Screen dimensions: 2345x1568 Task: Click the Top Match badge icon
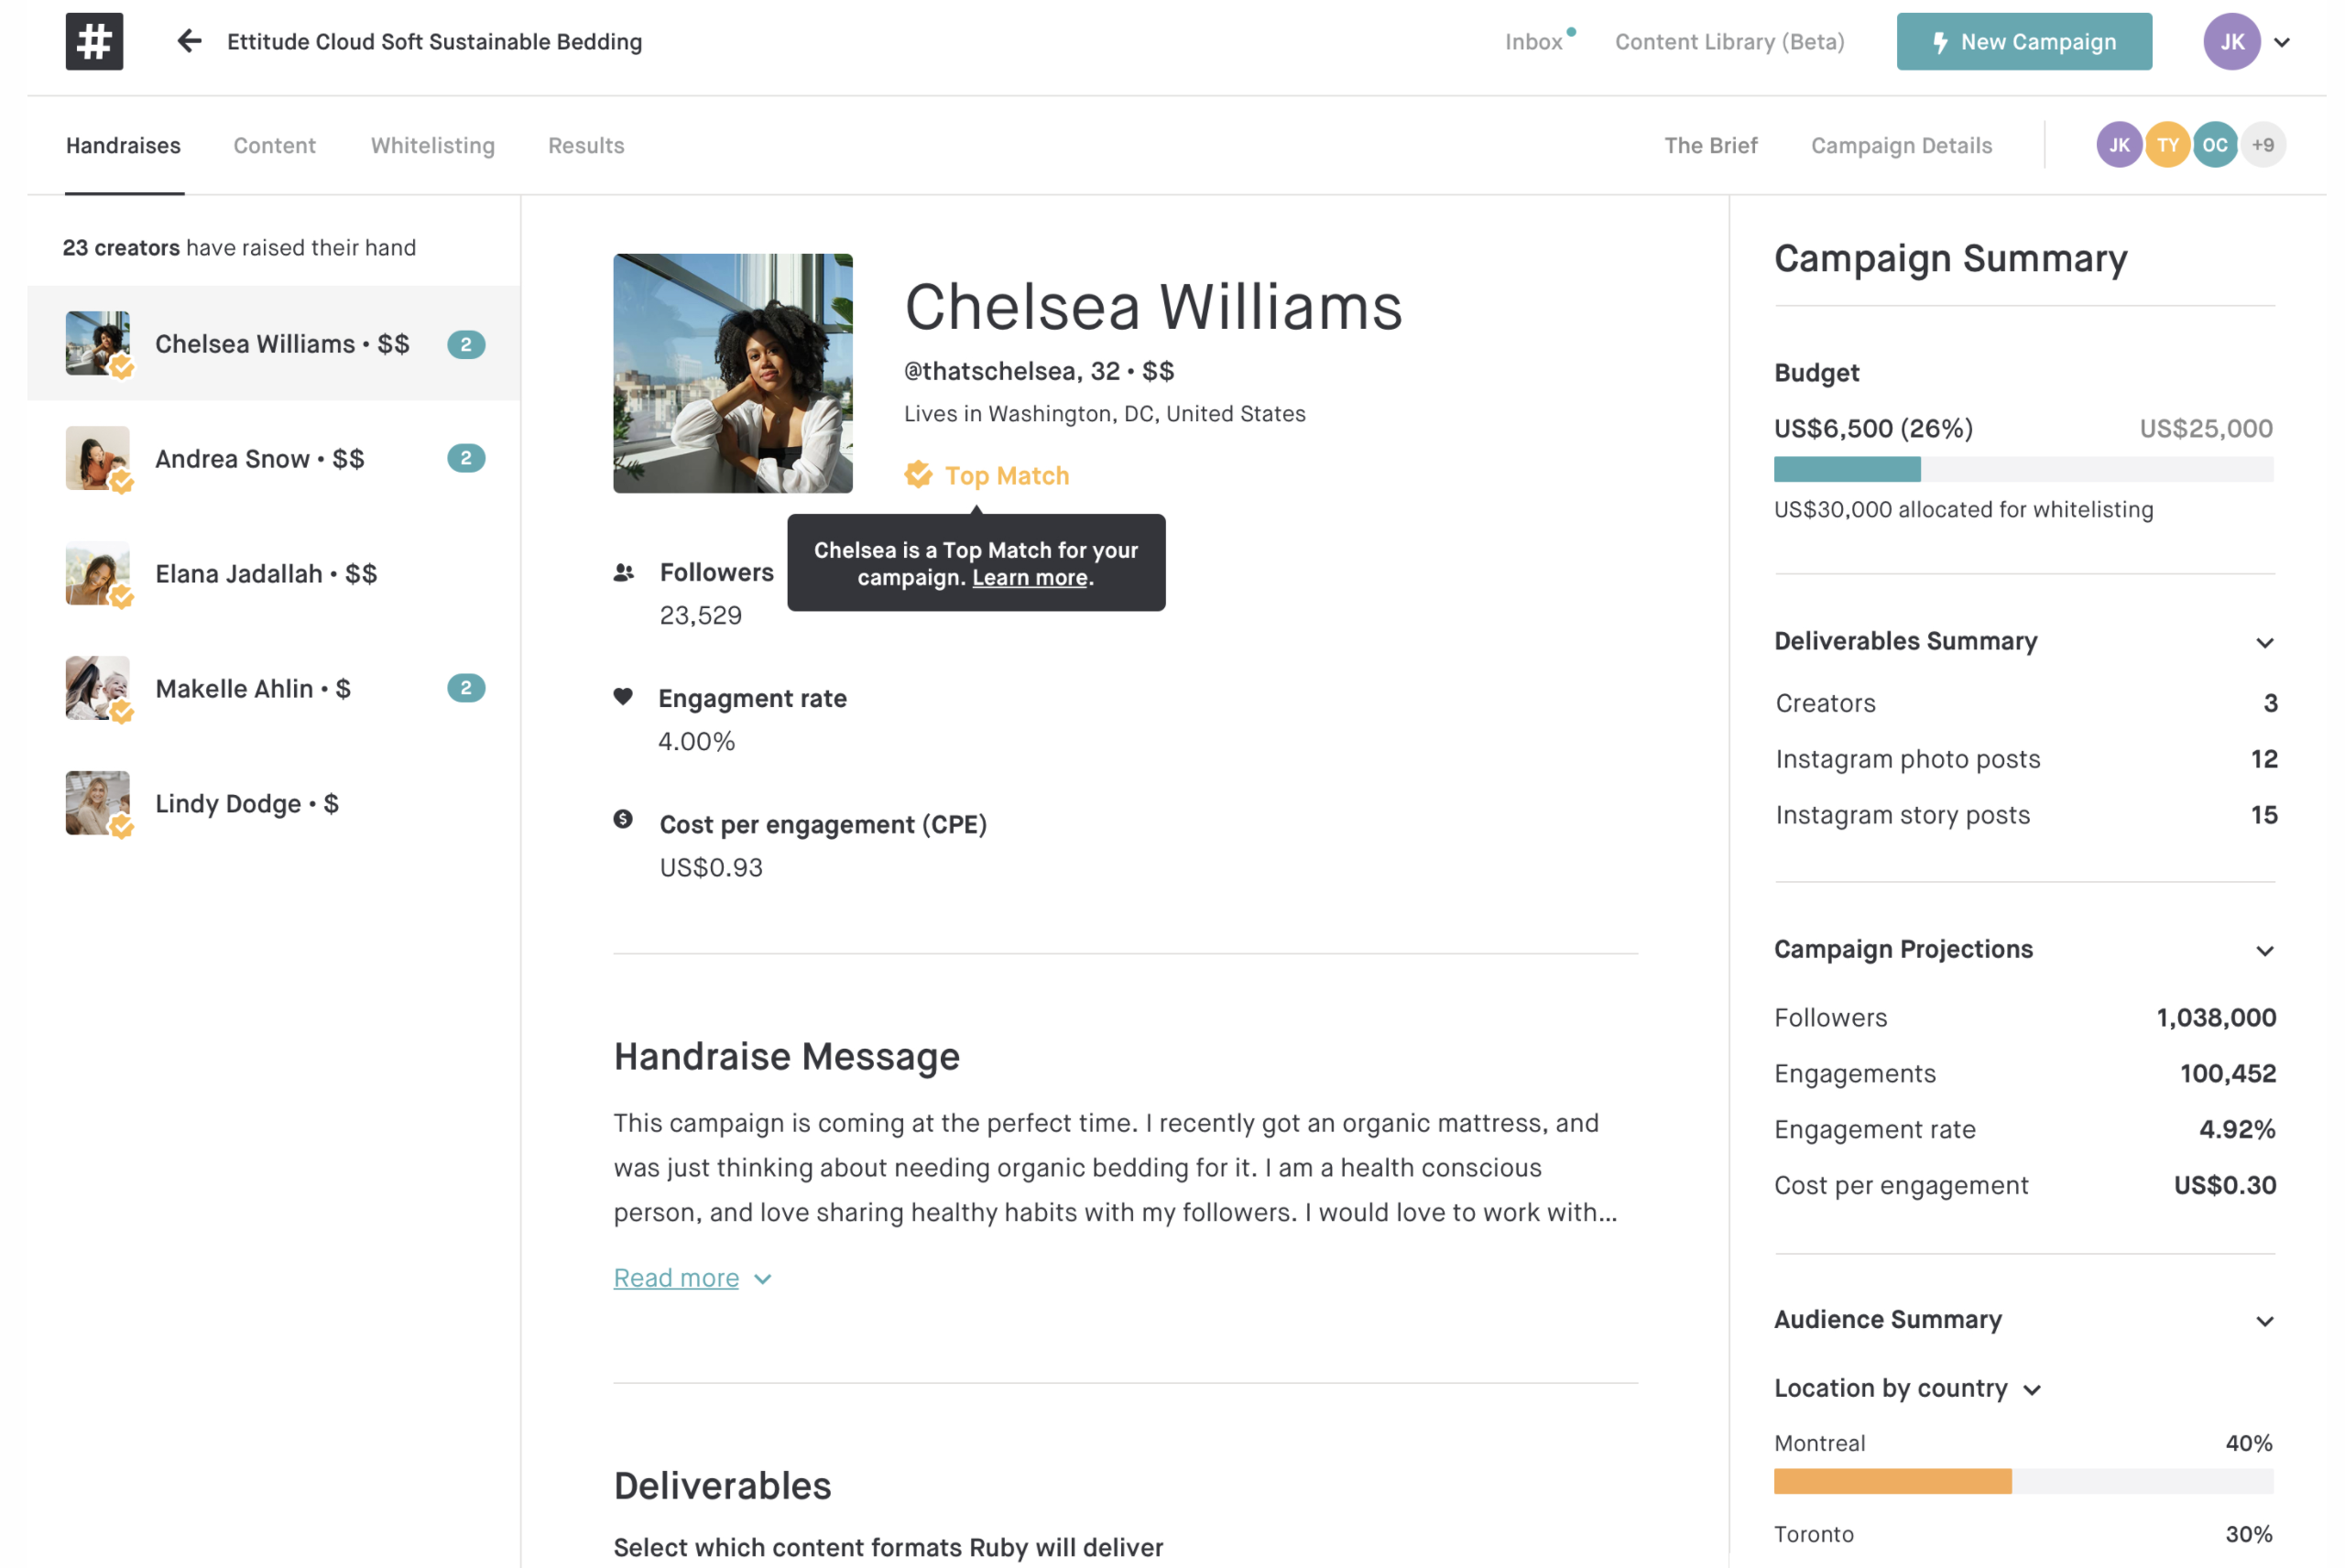tap(918, 475)
